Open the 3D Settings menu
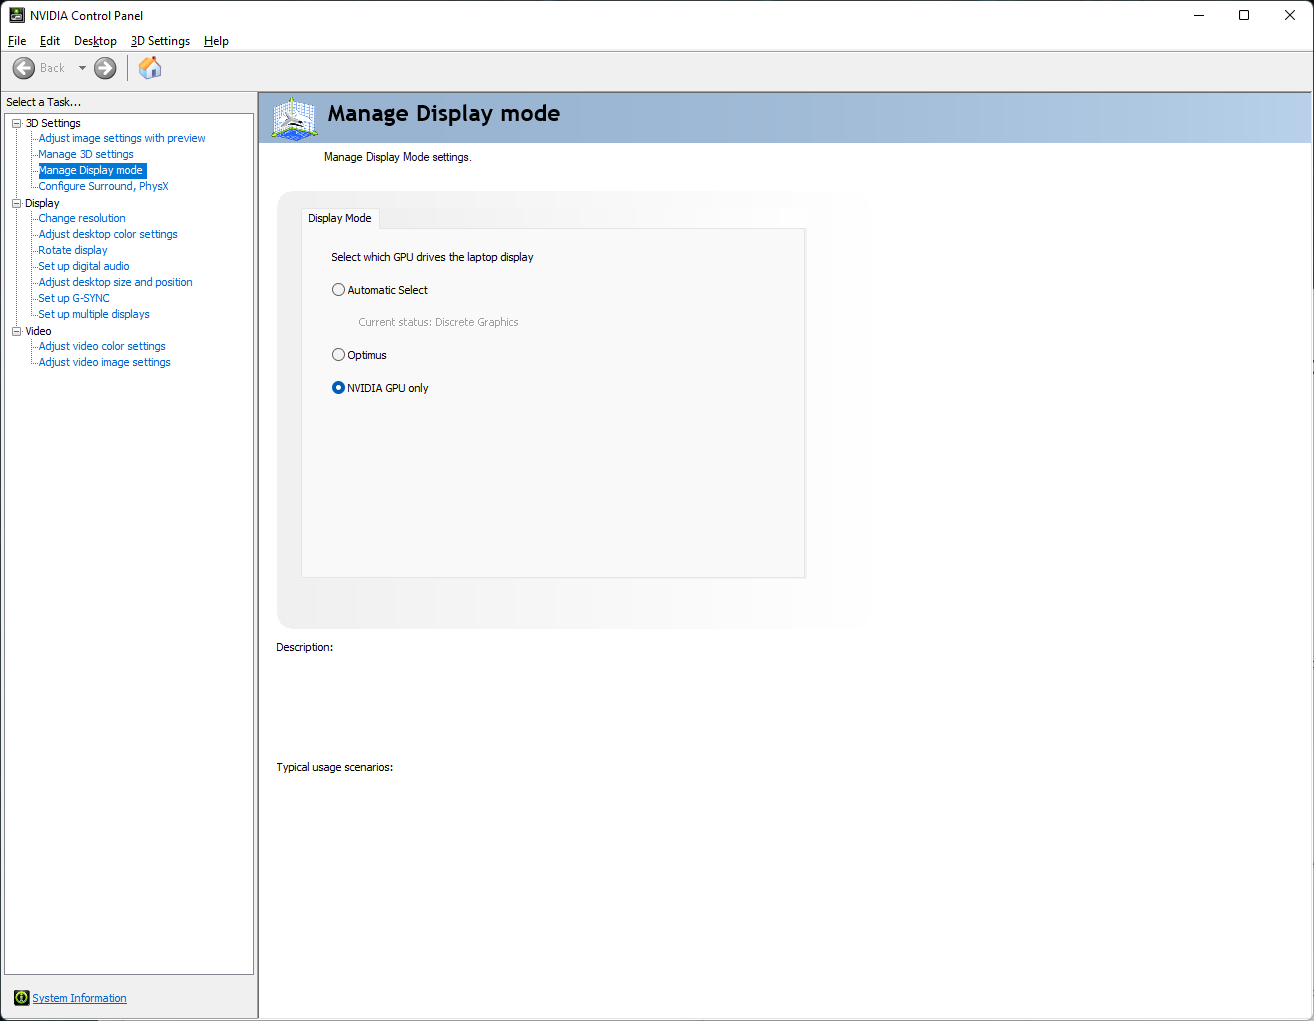This screenshot has width=1314, height=1021. point(160,41)
